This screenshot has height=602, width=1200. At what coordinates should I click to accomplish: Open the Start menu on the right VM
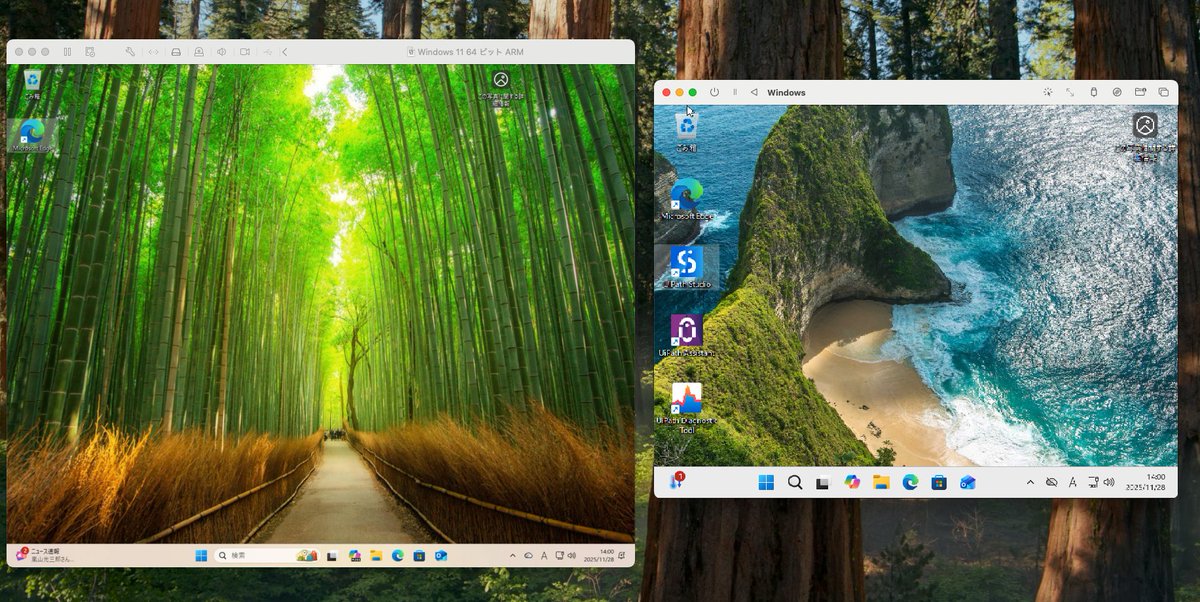765,482
